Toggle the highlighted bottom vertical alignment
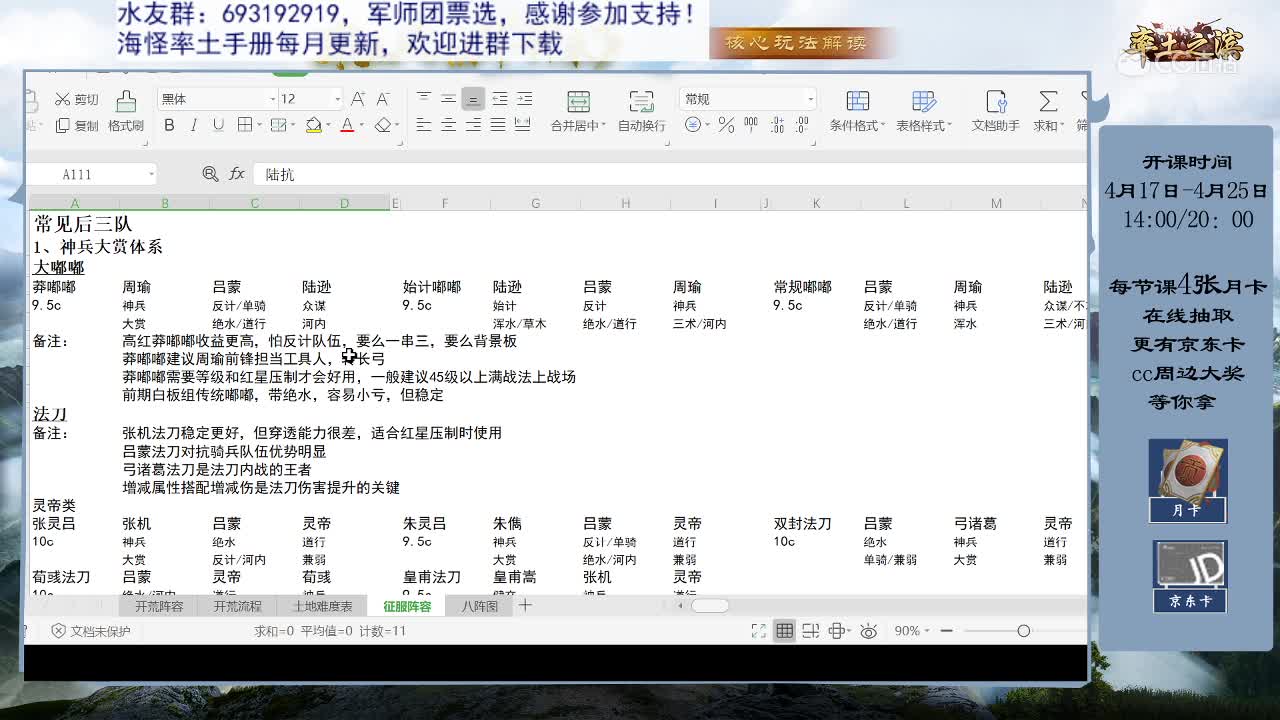Viewport: 1280px width, 720px height. pyautogui.click(x=473, y=99)
